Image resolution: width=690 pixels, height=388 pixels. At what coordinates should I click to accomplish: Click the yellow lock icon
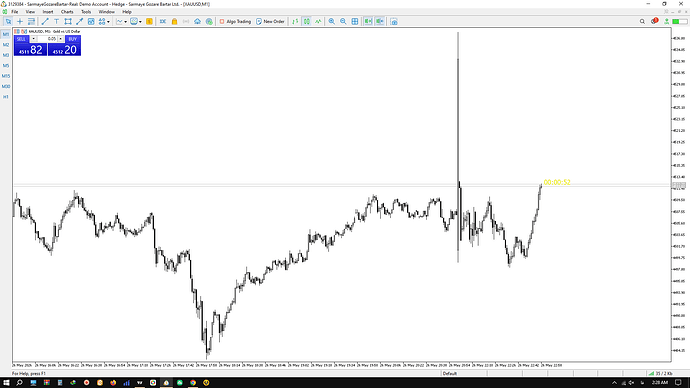click(x=174, y=21)
